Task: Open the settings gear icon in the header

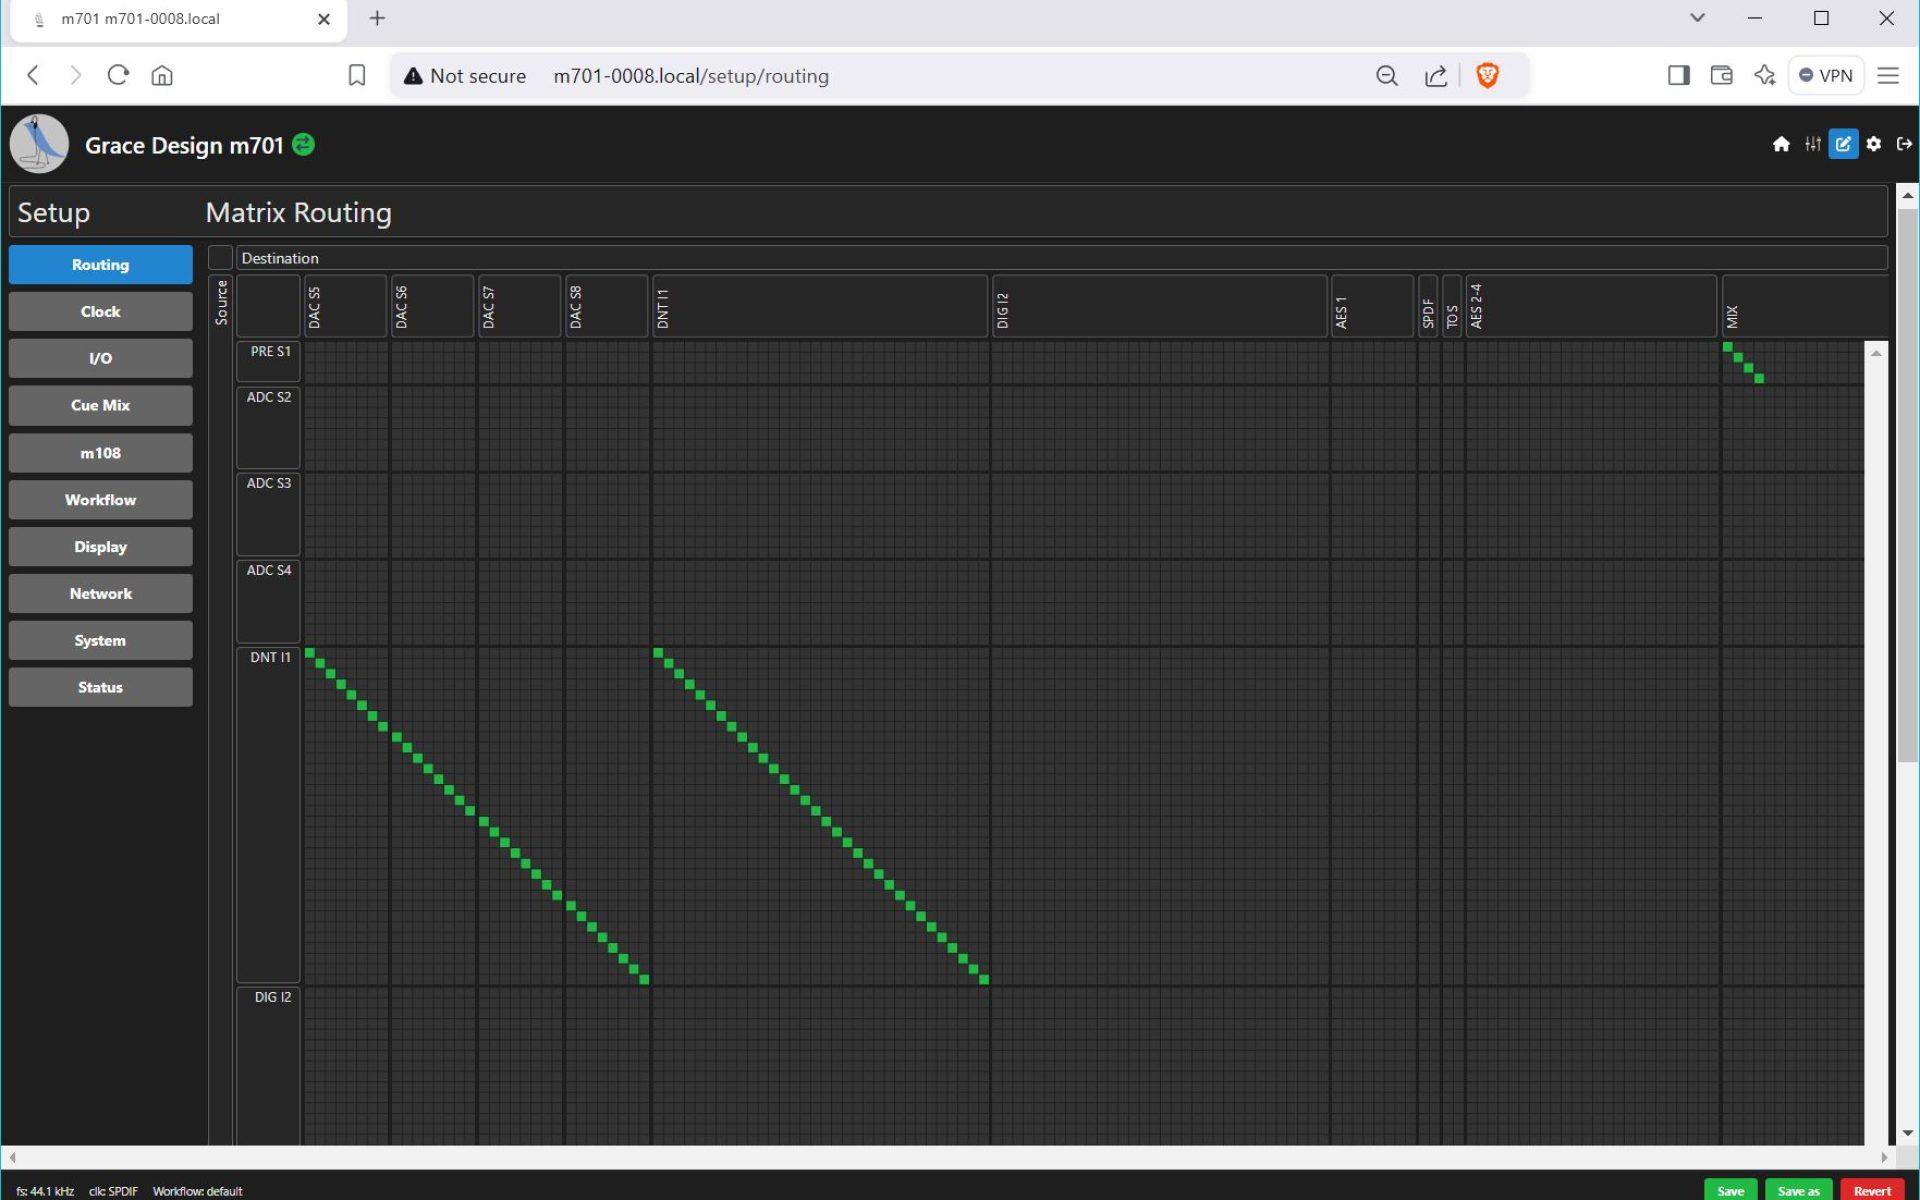Action: (1874, 144)
